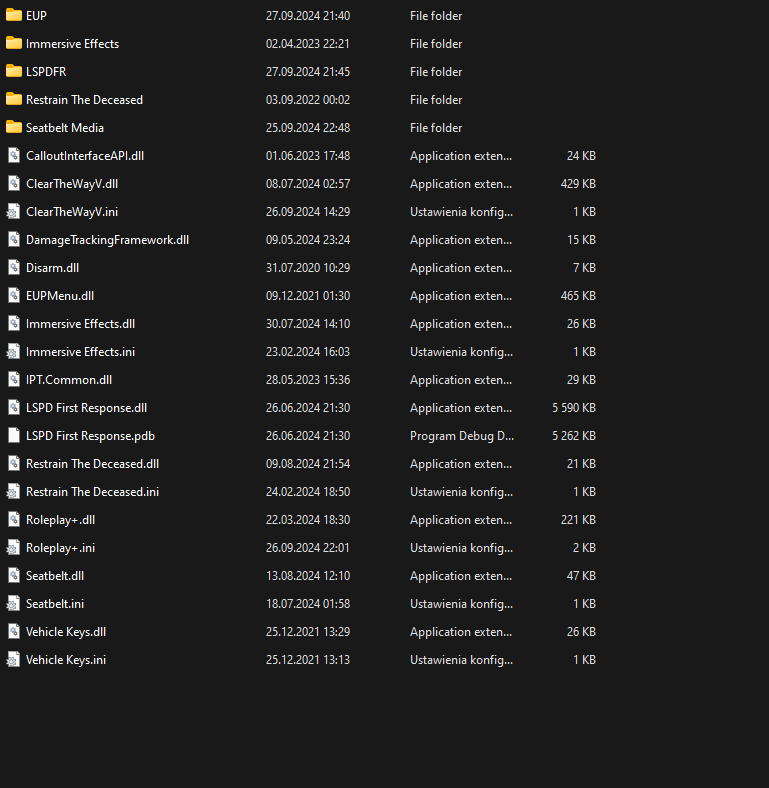
Task: Click the LSPD First Response.pdb icon
Action: click(x=14, y=436)
